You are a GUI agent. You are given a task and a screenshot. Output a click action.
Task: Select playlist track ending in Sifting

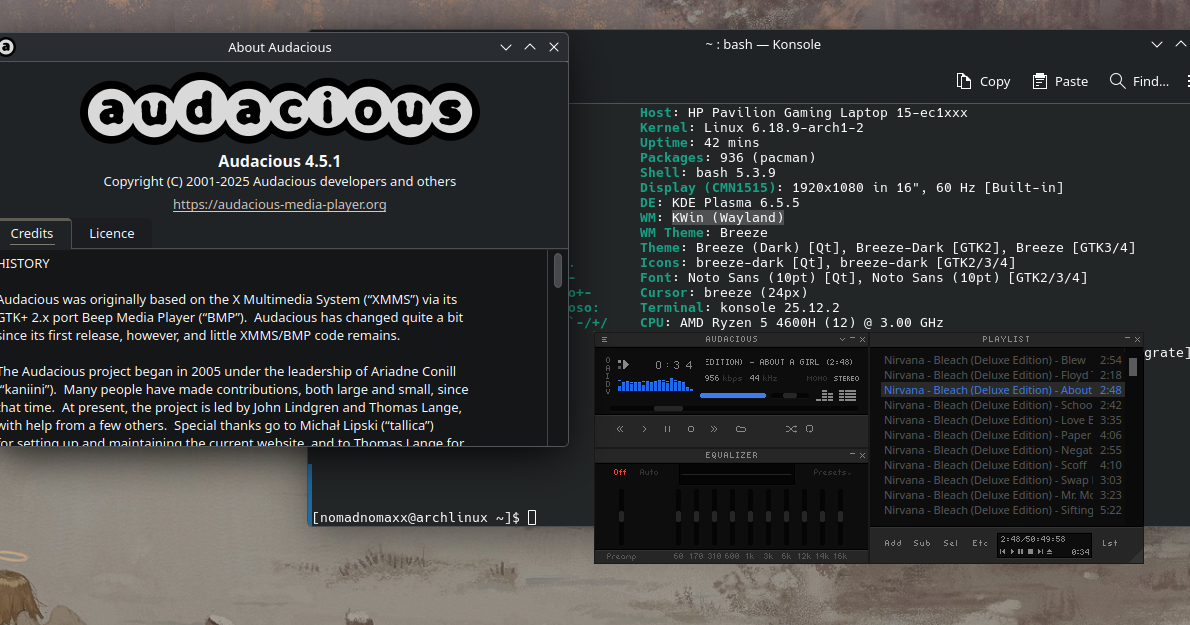(1002, 510)
